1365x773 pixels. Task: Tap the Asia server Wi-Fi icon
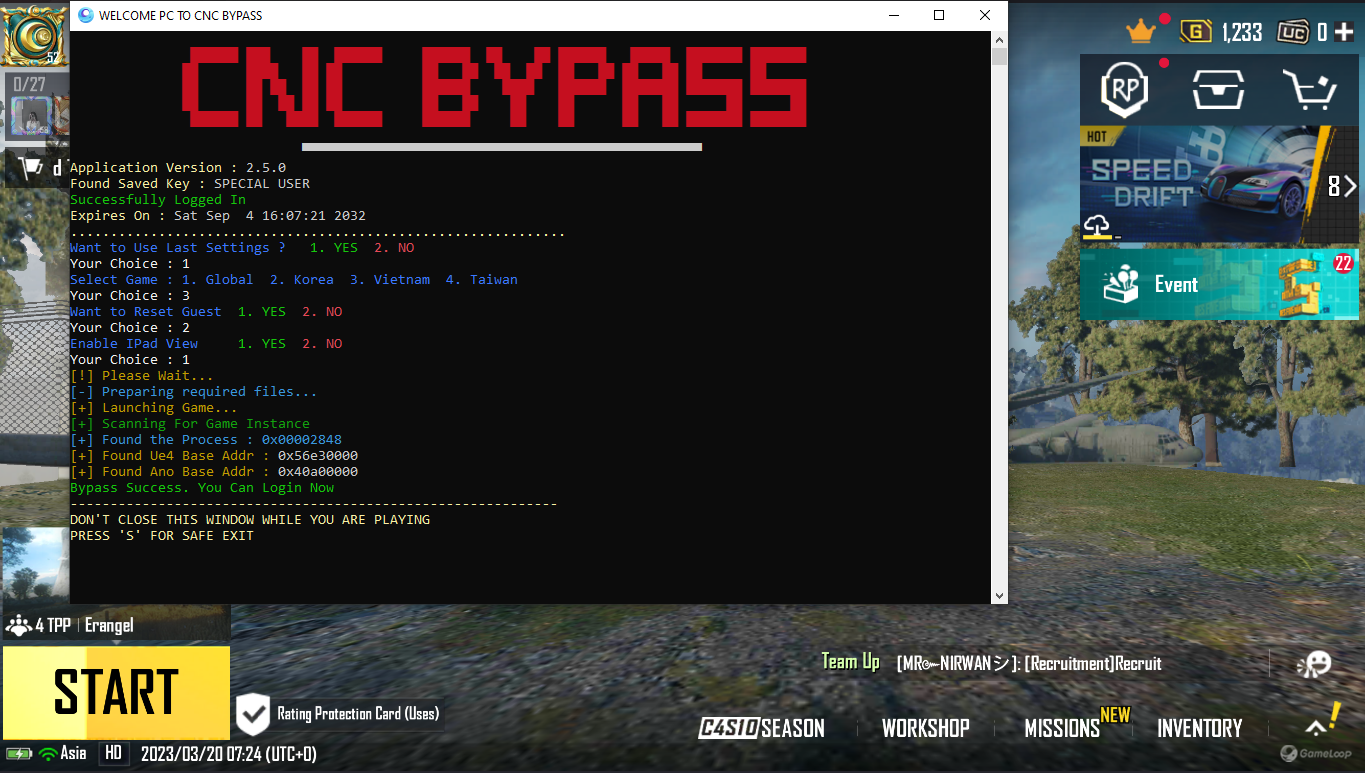[x=47, y=753]
